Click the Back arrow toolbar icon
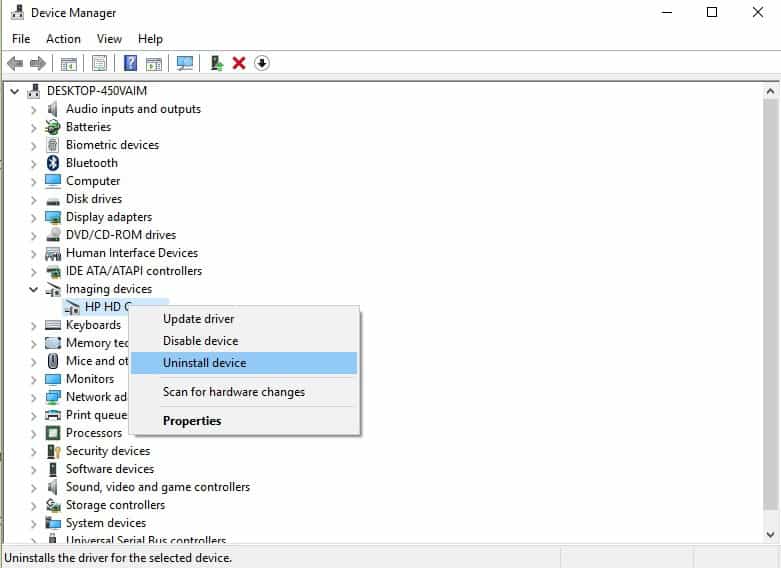The height and width of the screenshot is (568, 781). tap(15, 63)
